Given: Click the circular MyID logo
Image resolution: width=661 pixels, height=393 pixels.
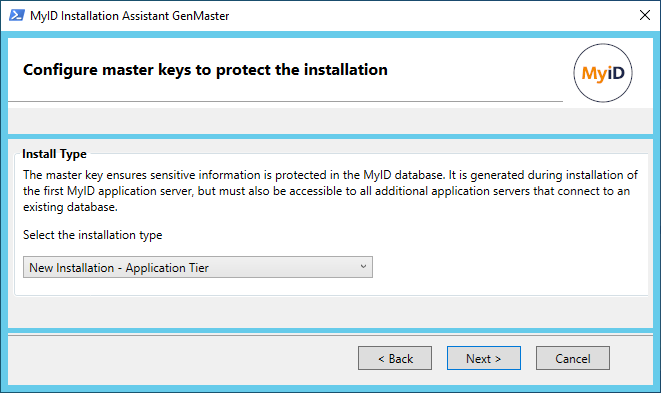Looking at the screenshot, I should point(603,73).
